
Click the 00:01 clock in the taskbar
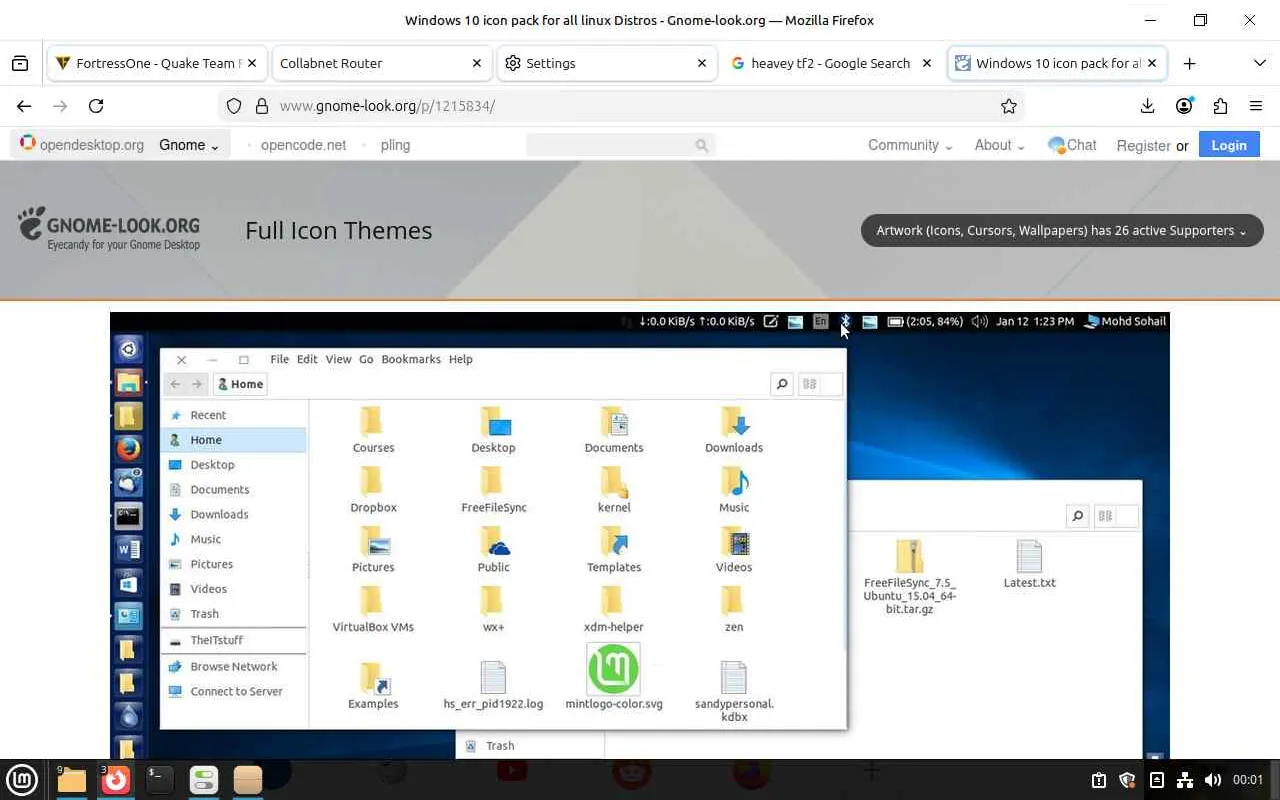point(1248,780)
